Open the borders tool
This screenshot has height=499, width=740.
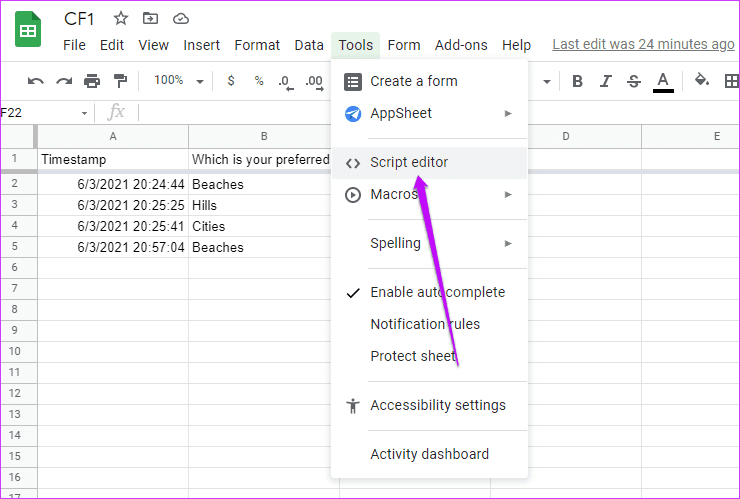[732, 81]
